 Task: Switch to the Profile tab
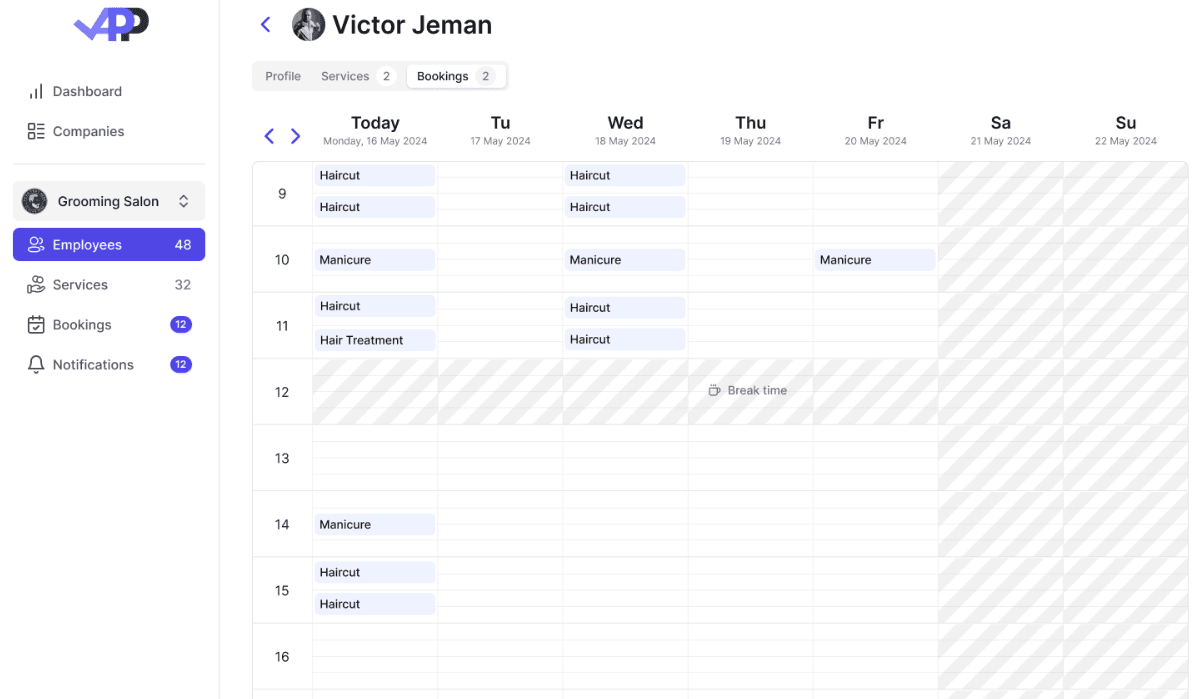click(282, 75)
